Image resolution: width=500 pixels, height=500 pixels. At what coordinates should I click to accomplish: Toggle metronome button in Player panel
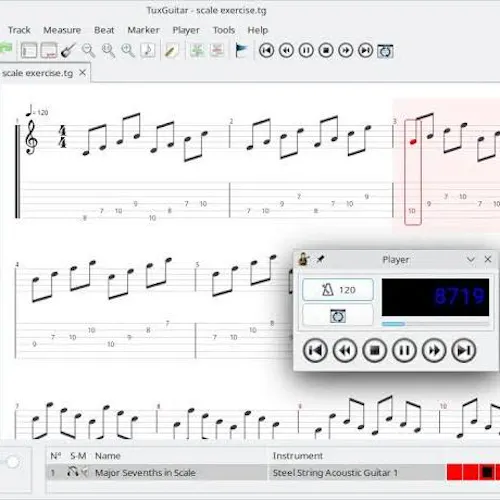(x=338, y=315)
